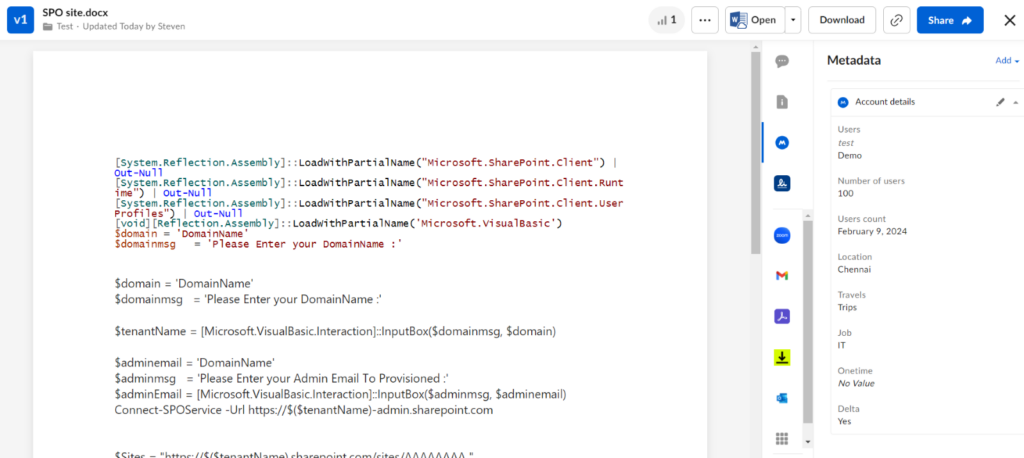The image size is (1024, 458).
Task: Select the Metadata sidebar icon
Action: click(x=782, y=142)
